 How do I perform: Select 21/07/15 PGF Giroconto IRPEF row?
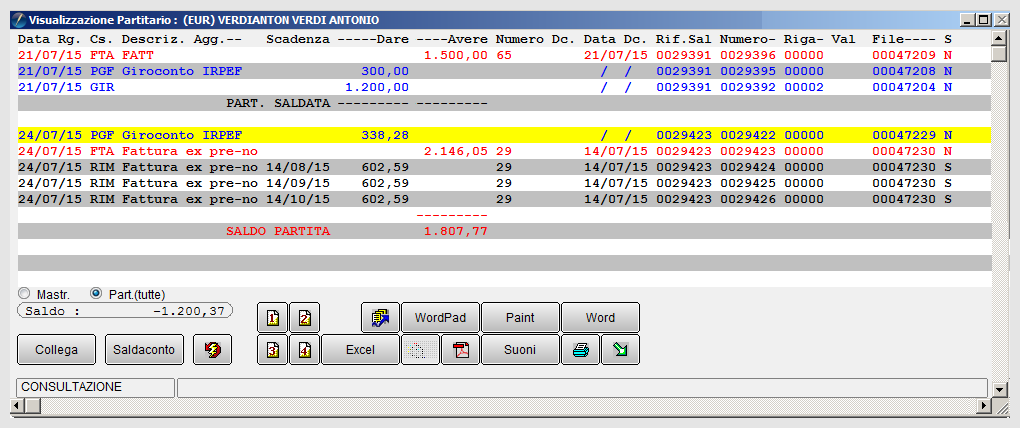[x=504, y=71]
